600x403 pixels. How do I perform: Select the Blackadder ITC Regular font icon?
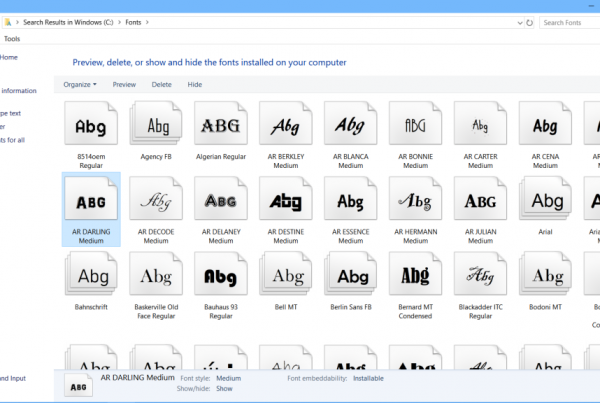(480, 273)
